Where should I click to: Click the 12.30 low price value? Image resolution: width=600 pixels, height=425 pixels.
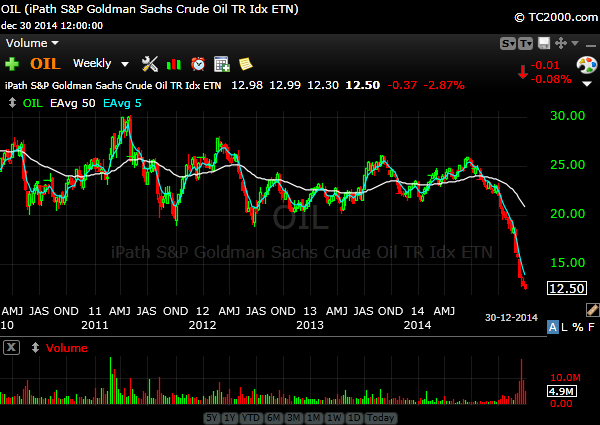click(x=323, y=85)
